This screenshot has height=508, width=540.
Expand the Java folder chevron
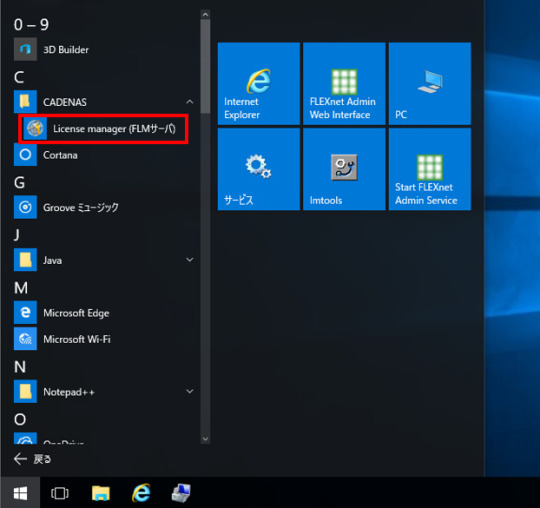pyautogui.click(x=190, y=260)
